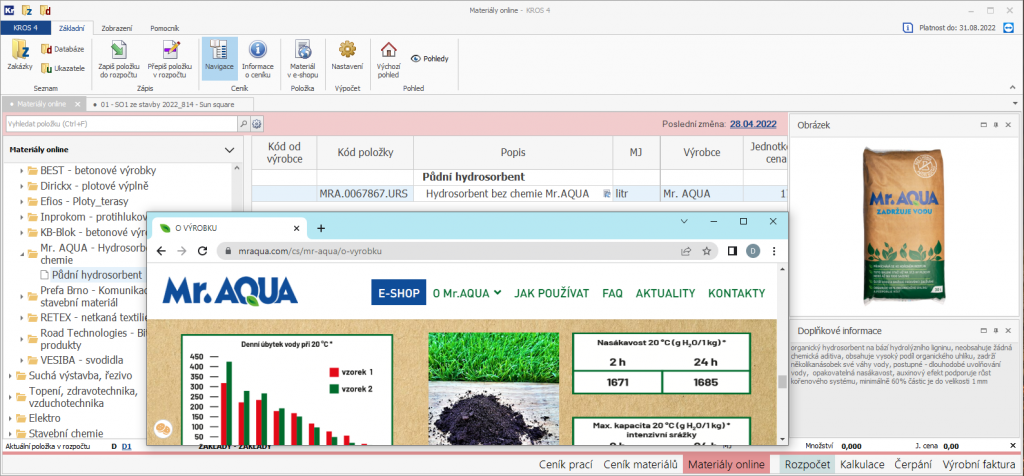1024x476 pixels.
Task: Expand Efios - Ploty_terasy folder
Action: [21, 201]
